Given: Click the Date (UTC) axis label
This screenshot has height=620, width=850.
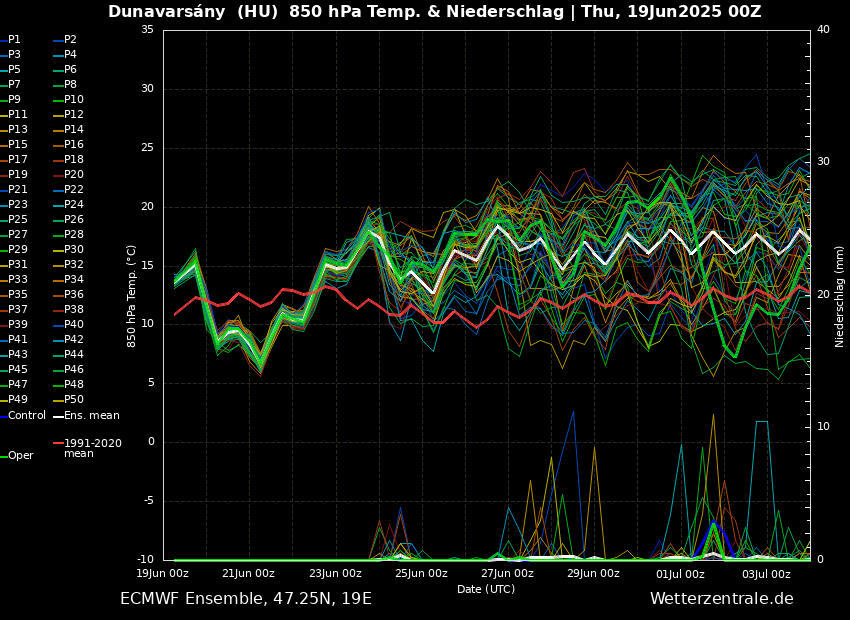Looking at the screenshot, I should tap(486, 590).
